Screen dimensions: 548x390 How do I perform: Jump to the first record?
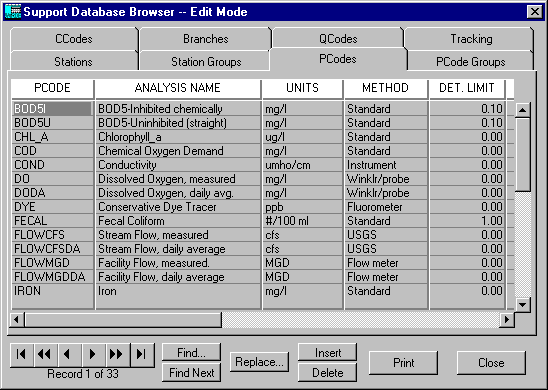point(22,355)
